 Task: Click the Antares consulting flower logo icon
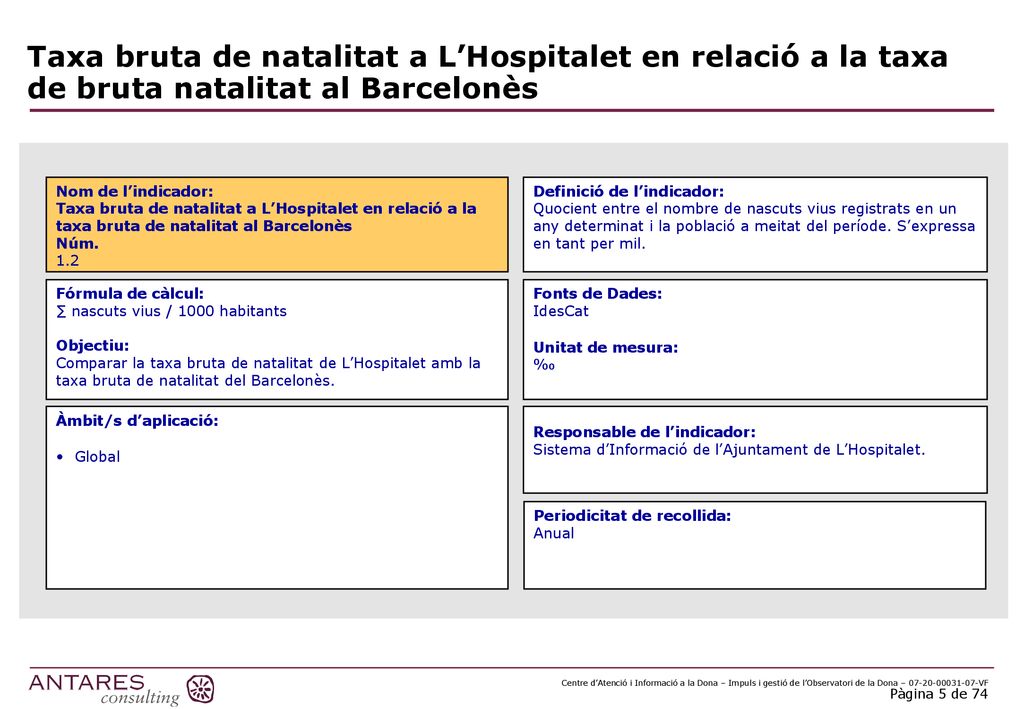200,689
